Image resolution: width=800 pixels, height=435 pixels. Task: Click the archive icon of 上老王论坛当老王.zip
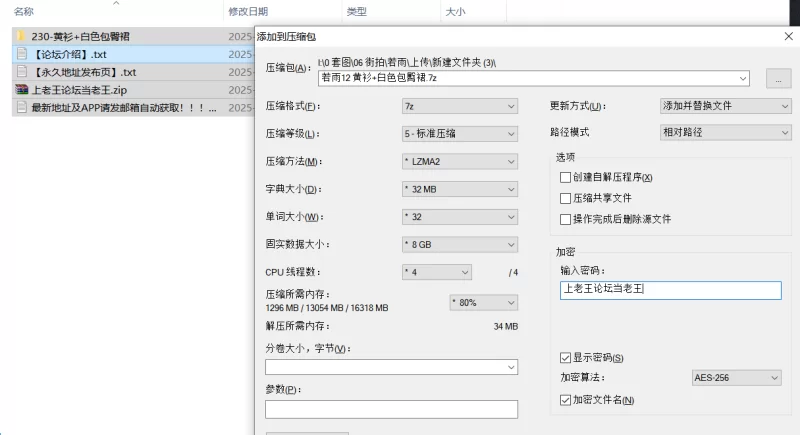coord(21,90)
